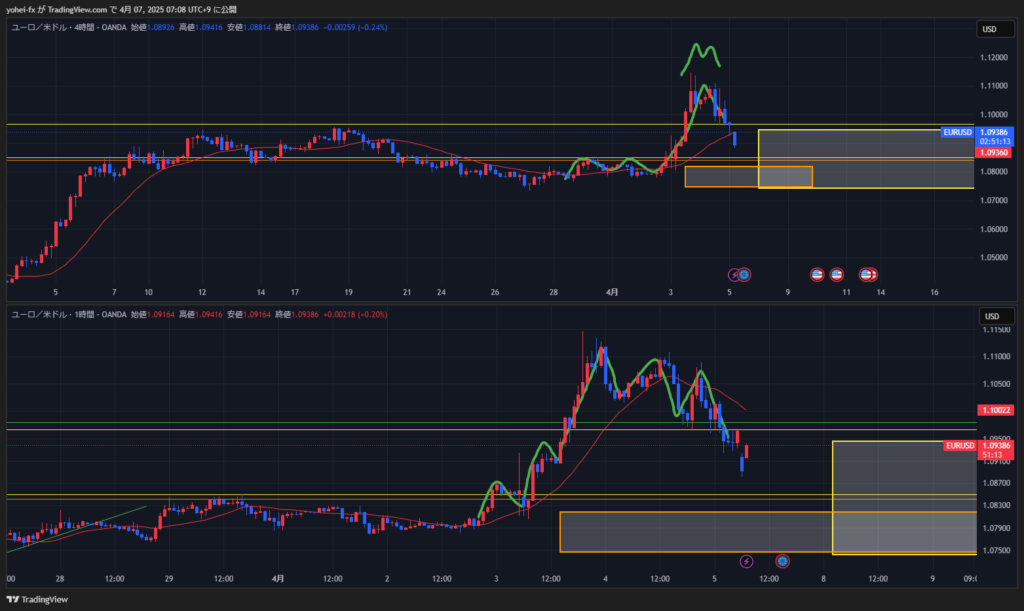Click the rightmost US flag event icon near 14
This screenshot has height=611, width=1024.
871,274
